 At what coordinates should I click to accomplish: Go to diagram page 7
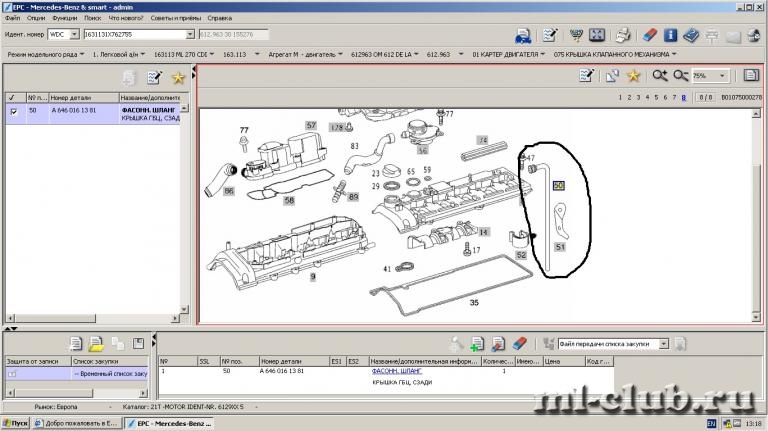click(674, 97)
